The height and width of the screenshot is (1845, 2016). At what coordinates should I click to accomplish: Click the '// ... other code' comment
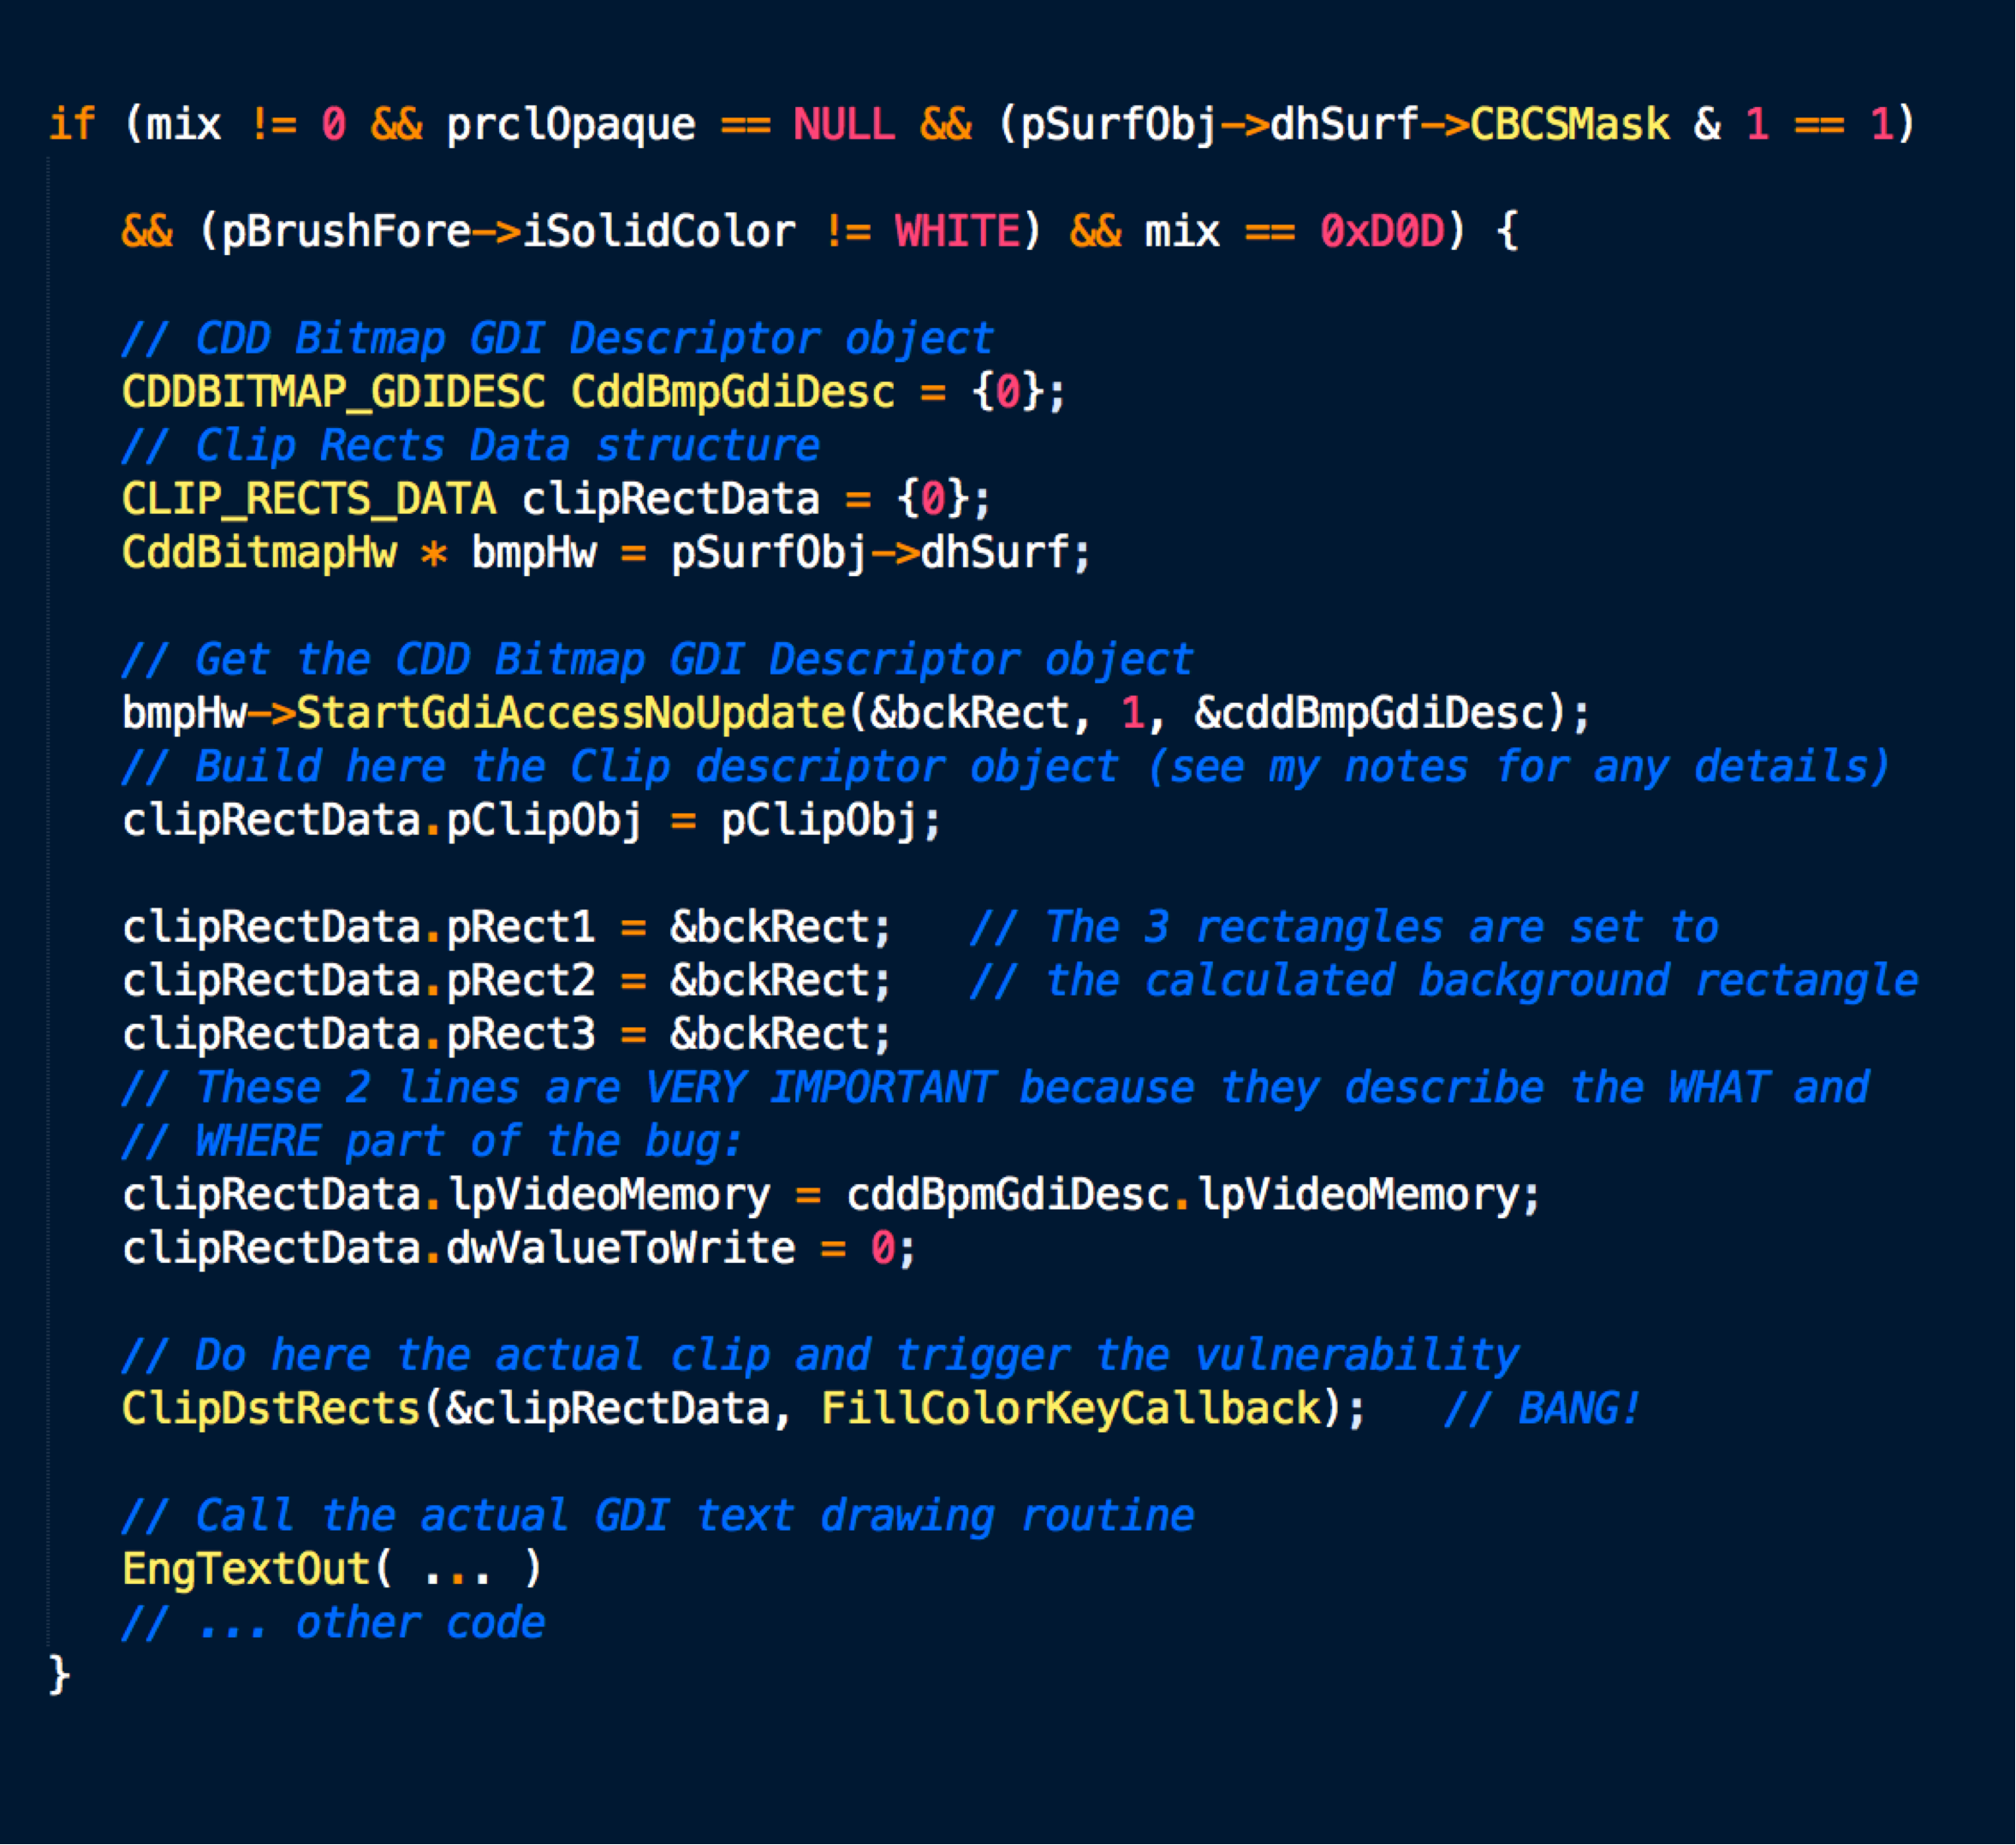(x=333, y=1623)
